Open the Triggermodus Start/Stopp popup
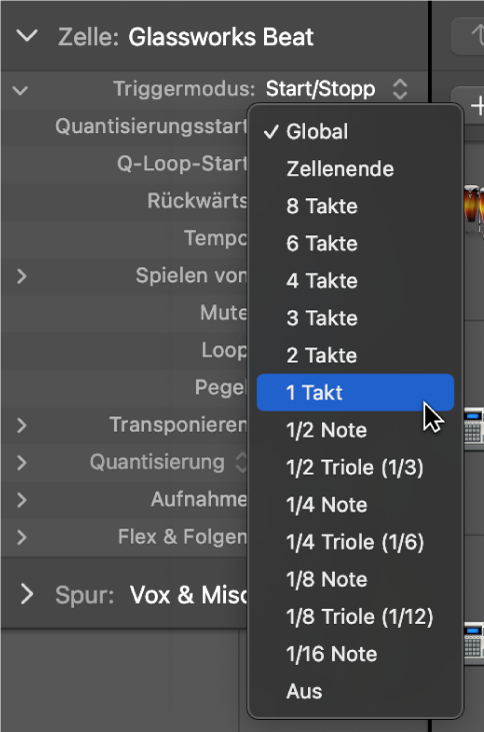 tap(337, 89)
